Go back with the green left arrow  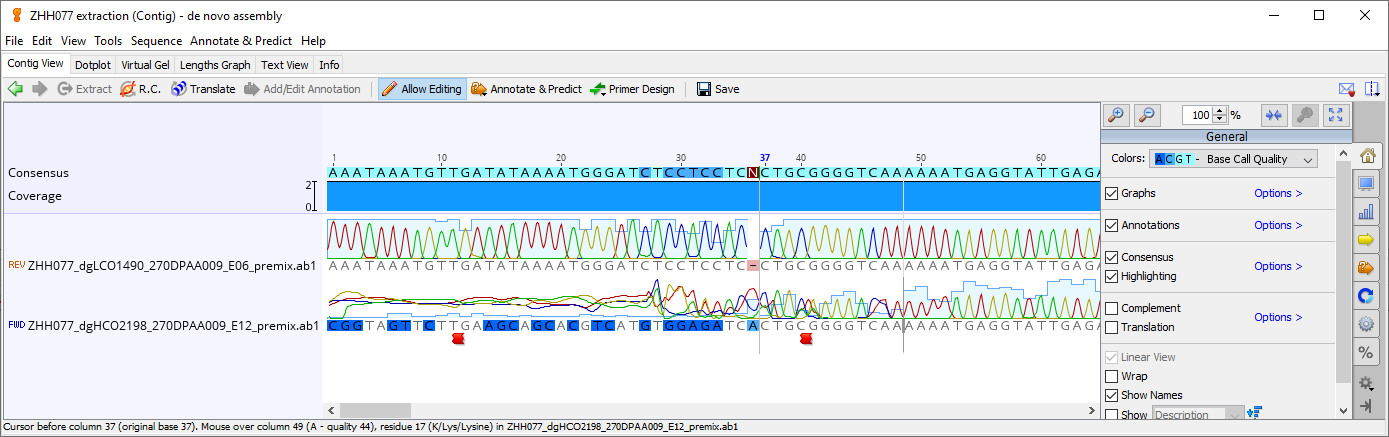tap(15, 89)
